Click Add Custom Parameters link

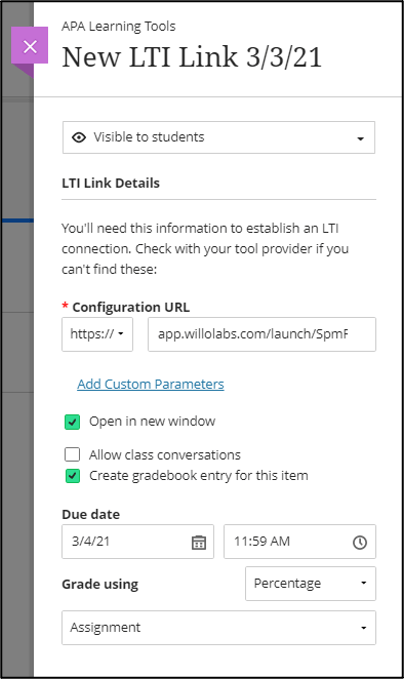(x=150, y=384)
